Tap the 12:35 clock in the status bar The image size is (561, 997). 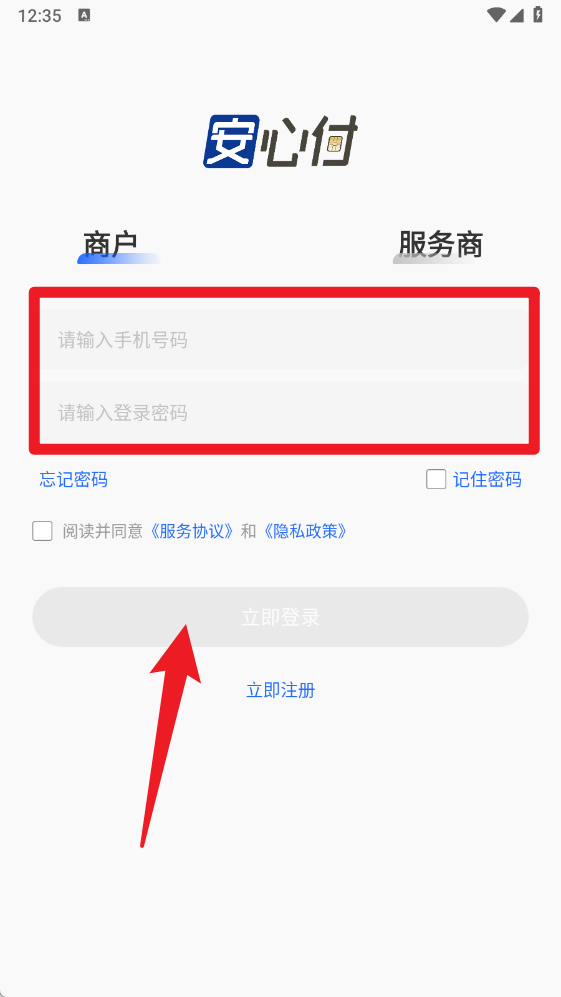39,16
